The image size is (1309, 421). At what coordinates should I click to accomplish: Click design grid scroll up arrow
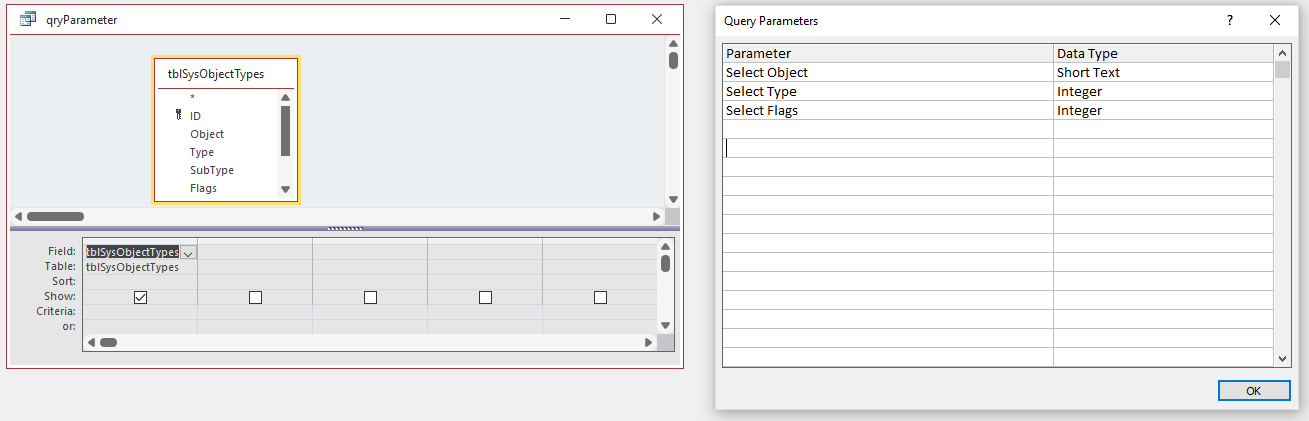tap(666, 247)
